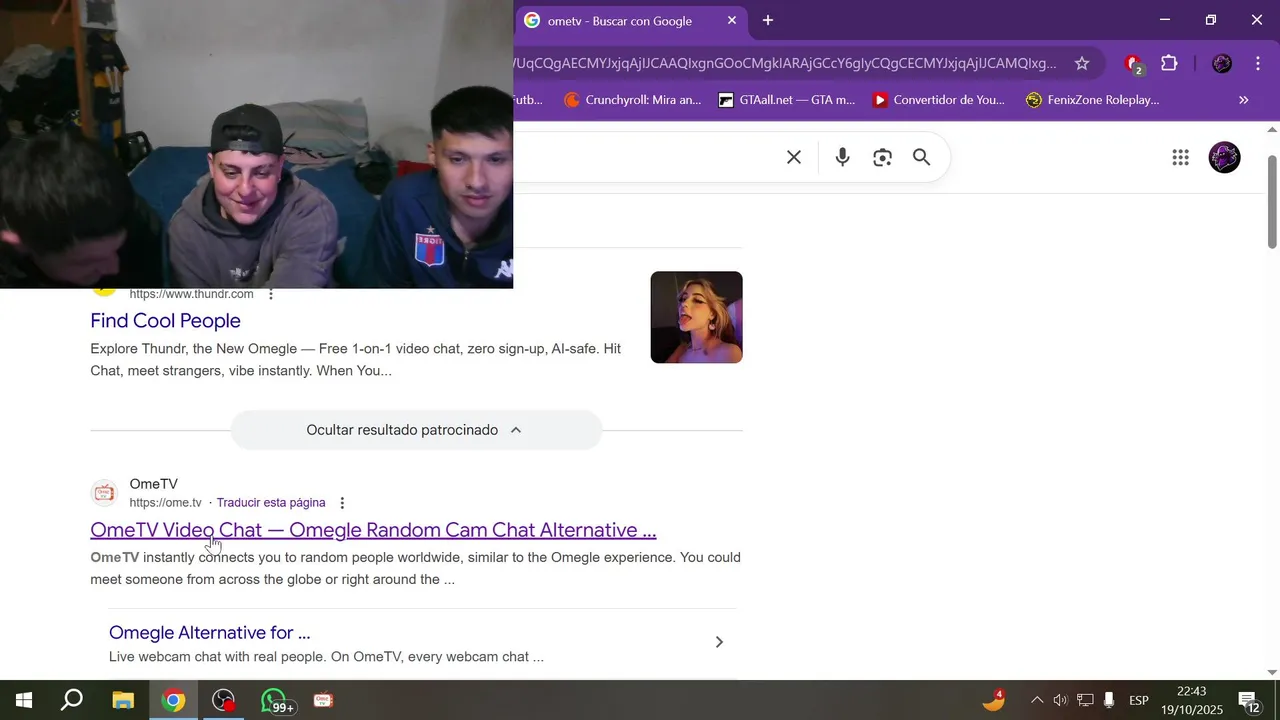Click the magnifier search button
The width and height of the screenshot is (1280, 720).
[x=921, y=157]
